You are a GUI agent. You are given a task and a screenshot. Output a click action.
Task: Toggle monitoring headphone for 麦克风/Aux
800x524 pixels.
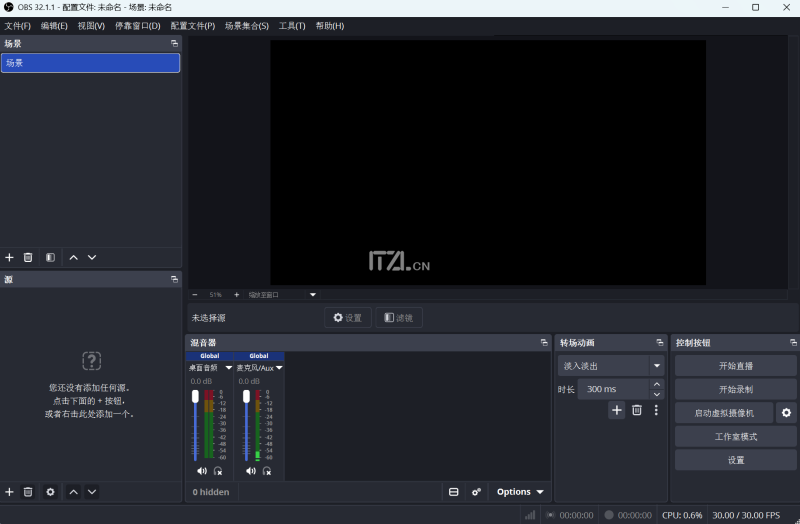coord(267,471)
